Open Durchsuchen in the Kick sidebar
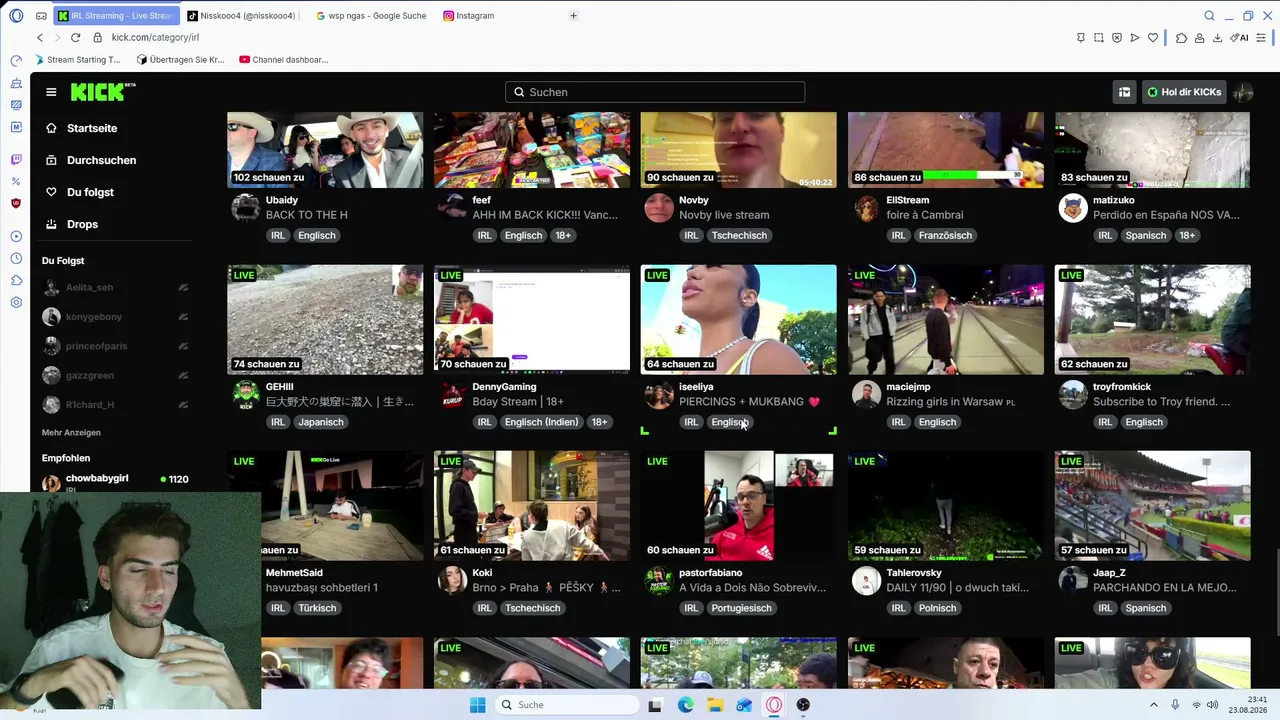Screen dimensions: 1280x720 pos(101,160)
